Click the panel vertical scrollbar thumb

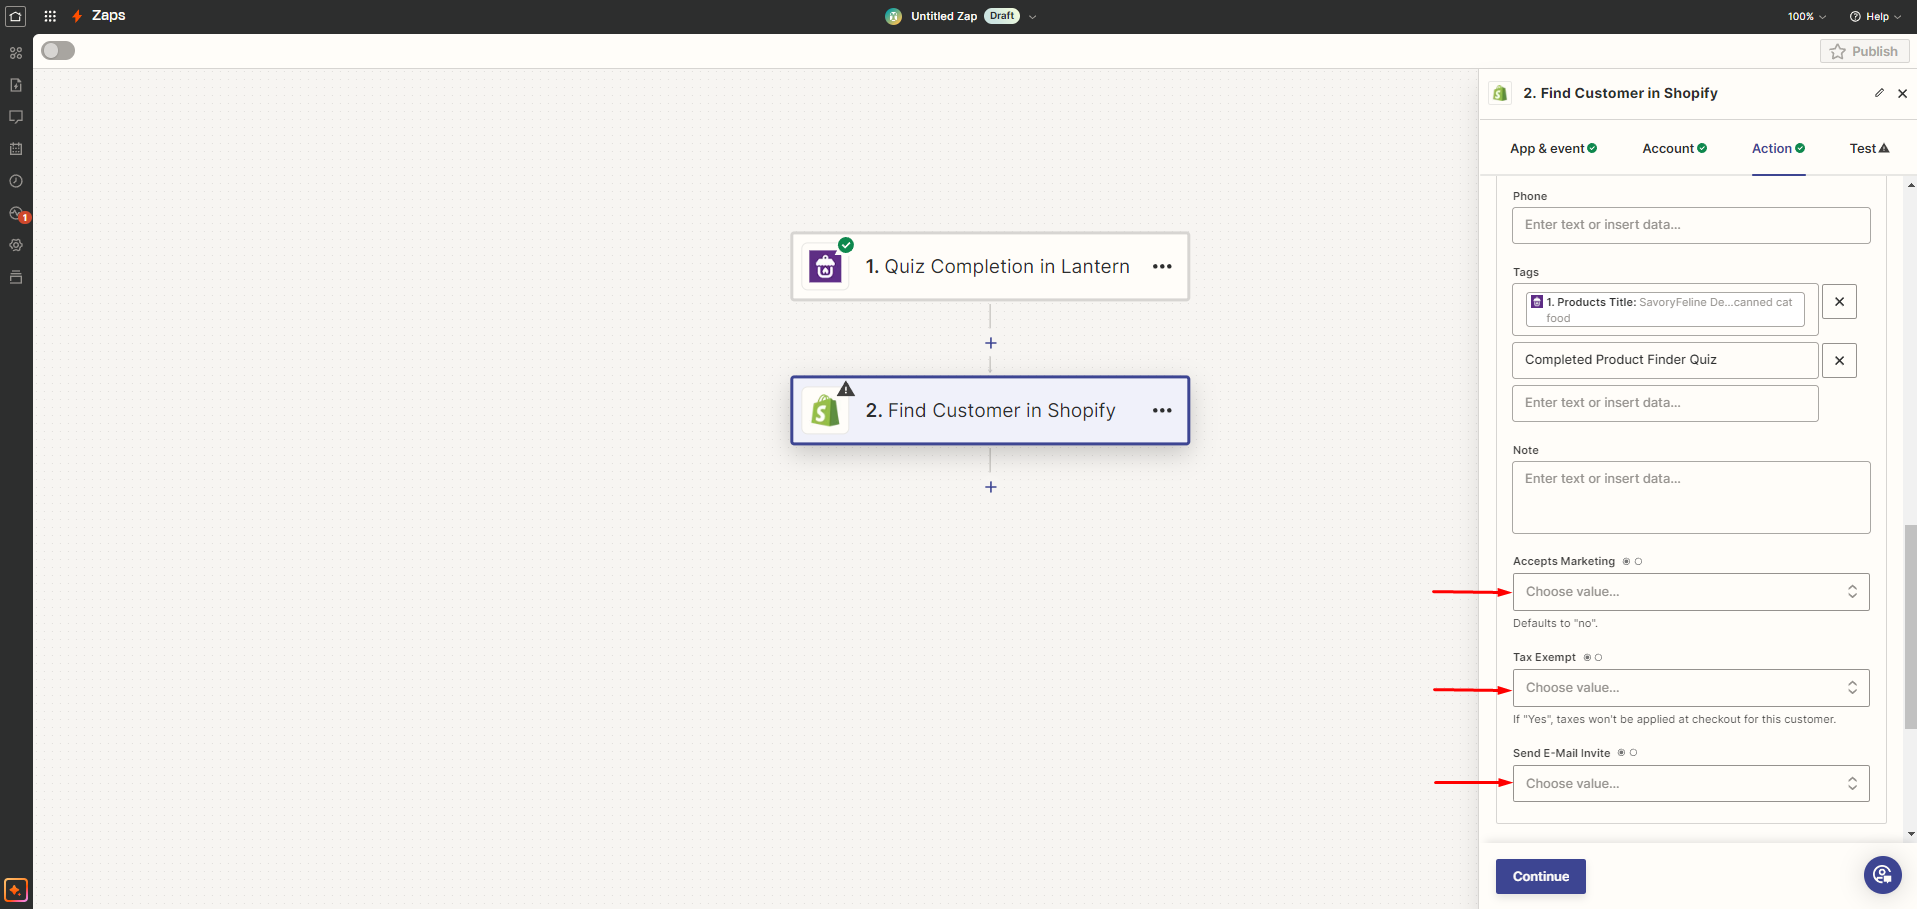1910,627
